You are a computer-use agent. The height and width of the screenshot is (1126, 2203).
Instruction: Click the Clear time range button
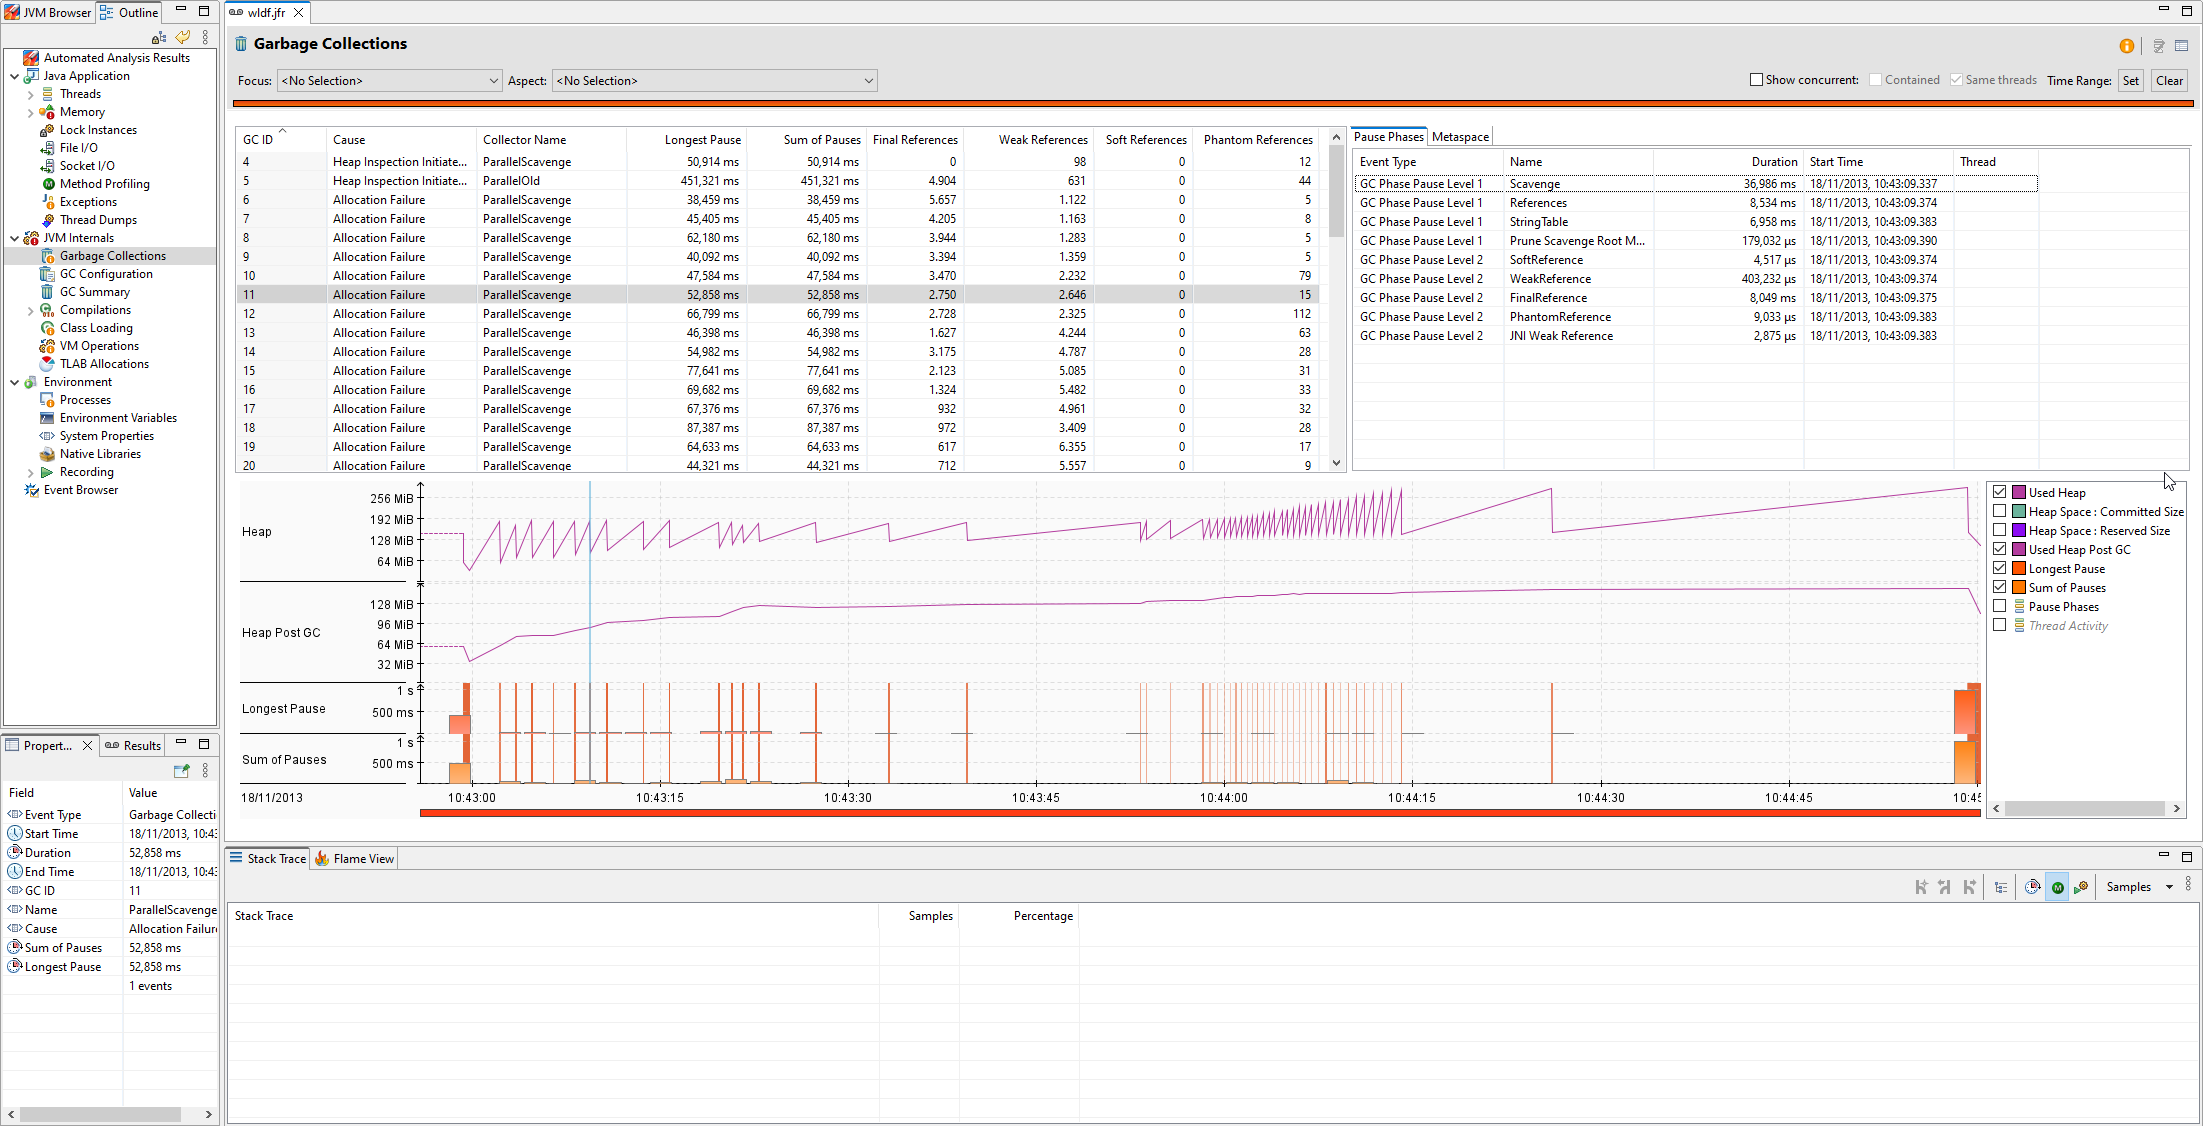2169,81
